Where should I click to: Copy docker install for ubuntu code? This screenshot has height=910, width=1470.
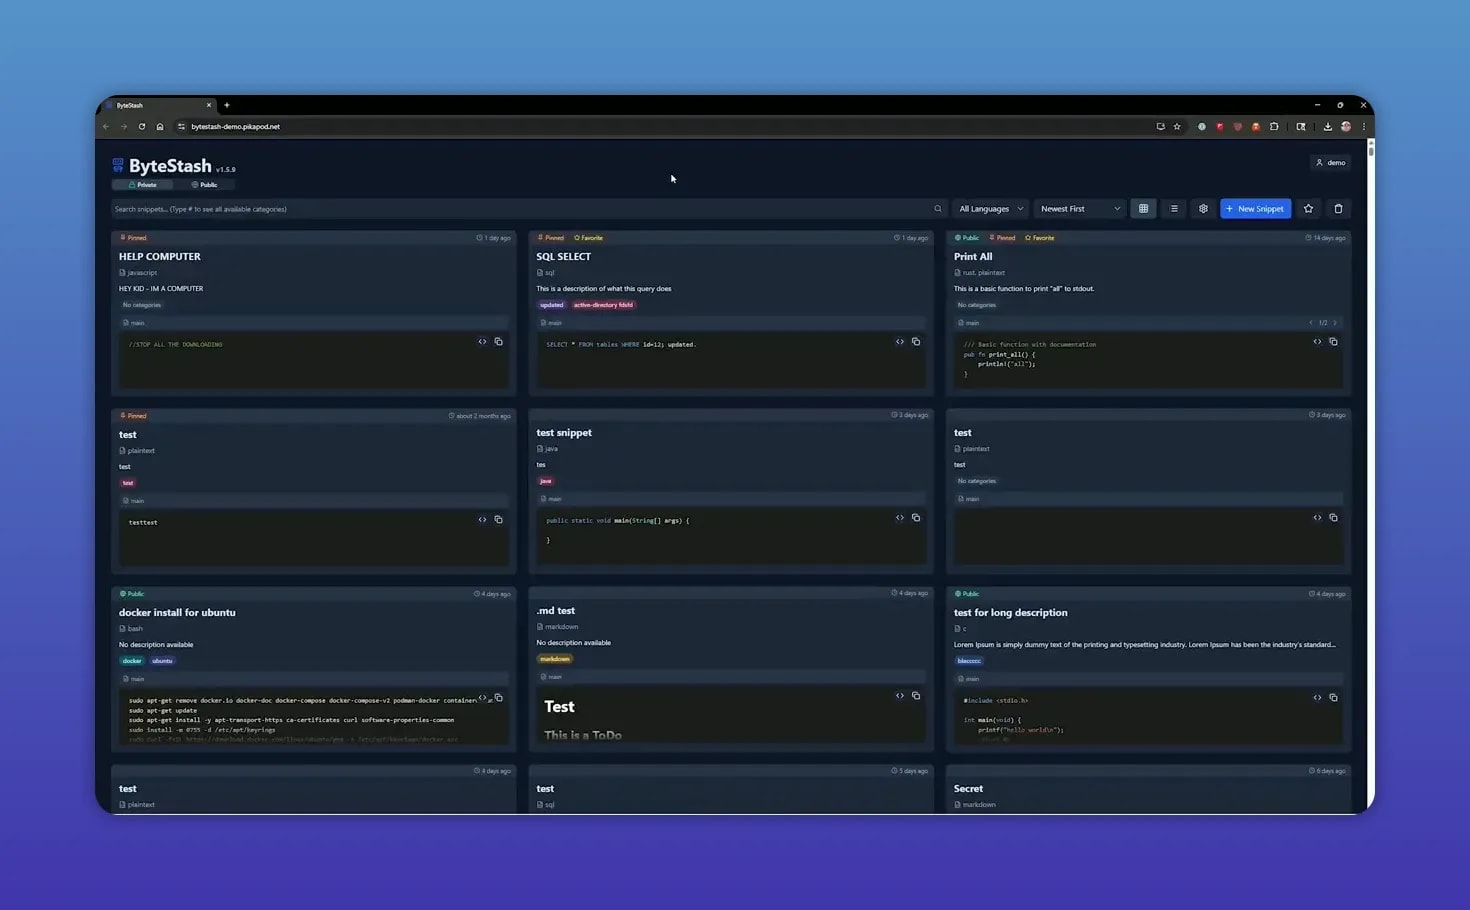pyautogui.click(x=498, y=698)
